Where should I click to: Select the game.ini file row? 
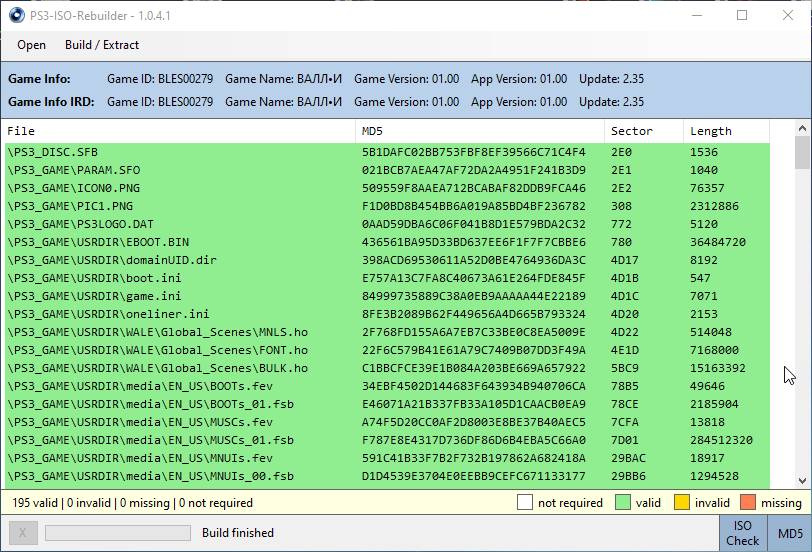click(387, 296)
